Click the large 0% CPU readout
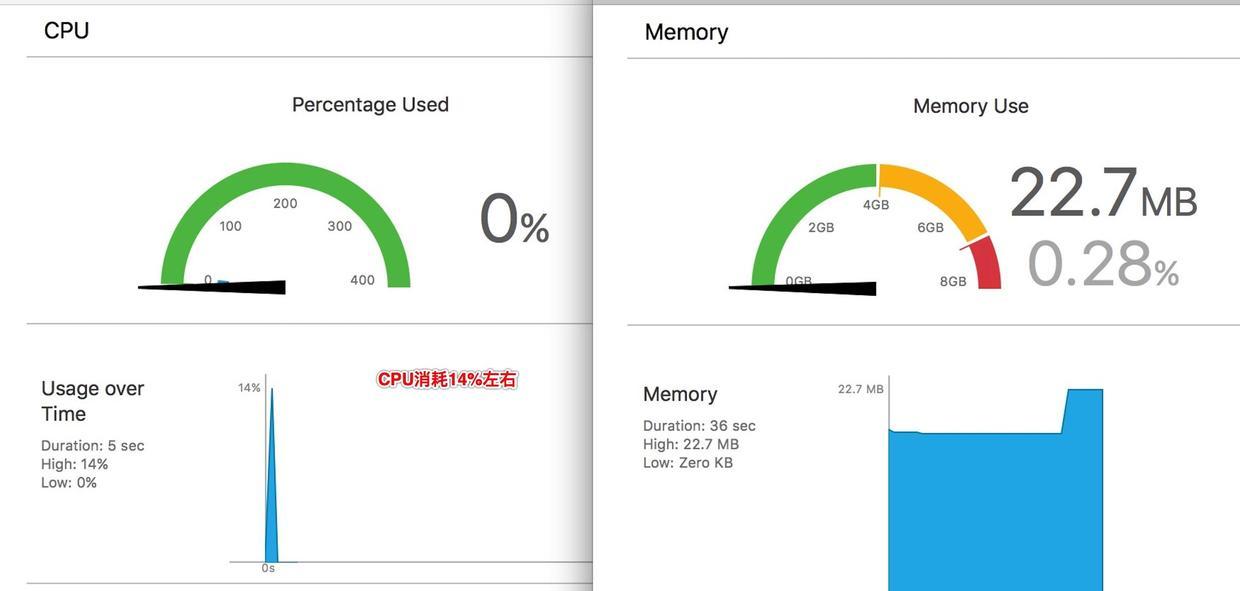The height and width of the screenshot is (591, 1240). 514,220
